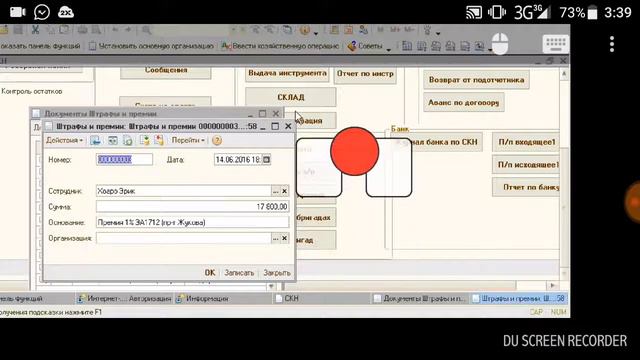Image resolution: width=640 pixels, height=360 pixels.
Task: Clear the Сотрудник field with X
Action: point(284,191)
